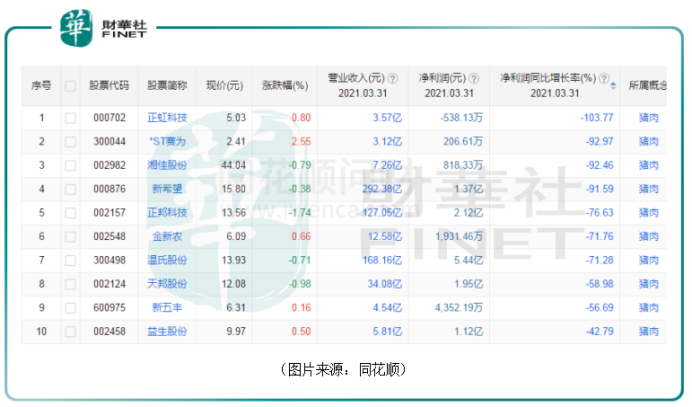The height and width of the screenshot is (407, 692).
Task: Open 猪肉 concept link in row 000702
Action: 648,118
